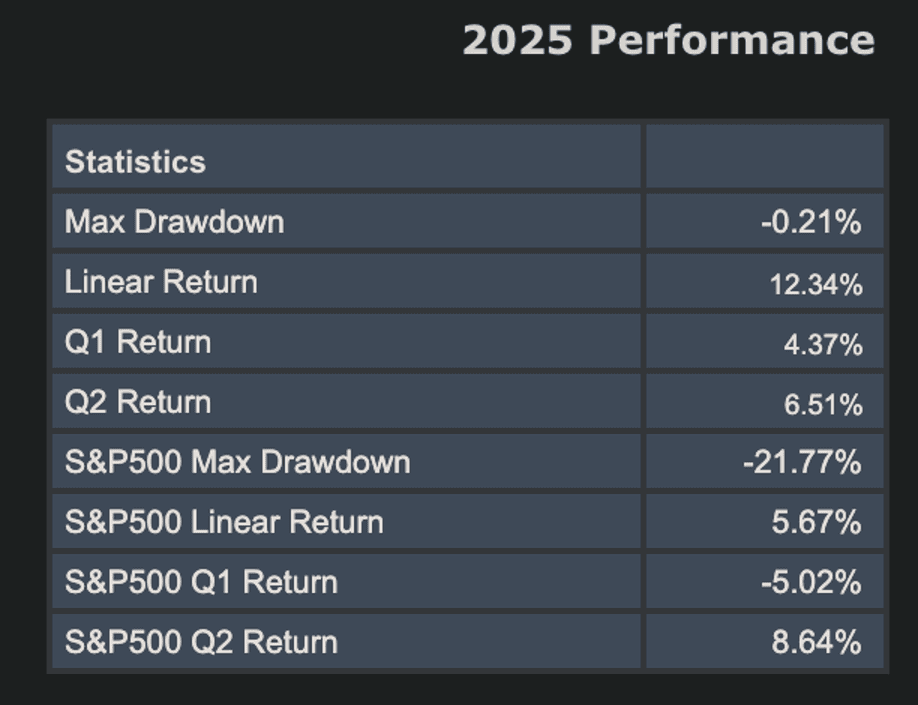Select the Statistics column header
Image resolution: width=918 pixels, height=705 pixels.
[x=135, y=162]
